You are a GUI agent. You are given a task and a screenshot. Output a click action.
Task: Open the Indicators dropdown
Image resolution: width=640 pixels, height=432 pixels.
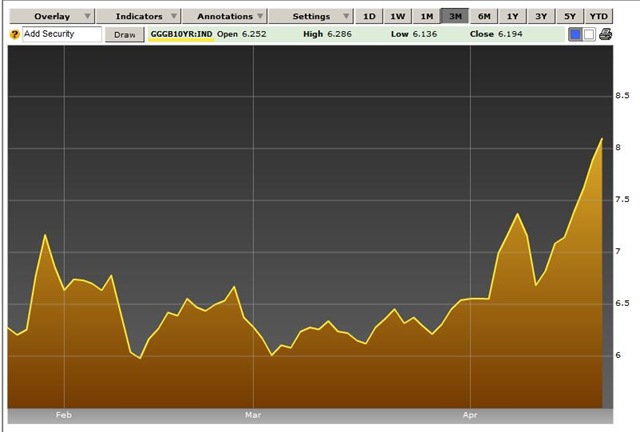click(x=138, y=16)
